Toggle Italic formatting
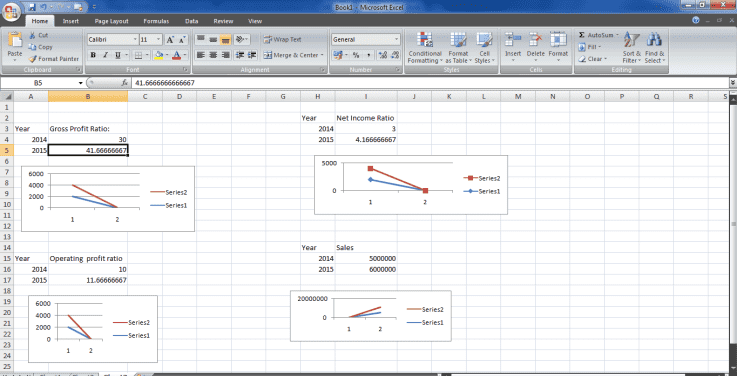This screenshot has height=376, width=737. click(x=105, y=55)
